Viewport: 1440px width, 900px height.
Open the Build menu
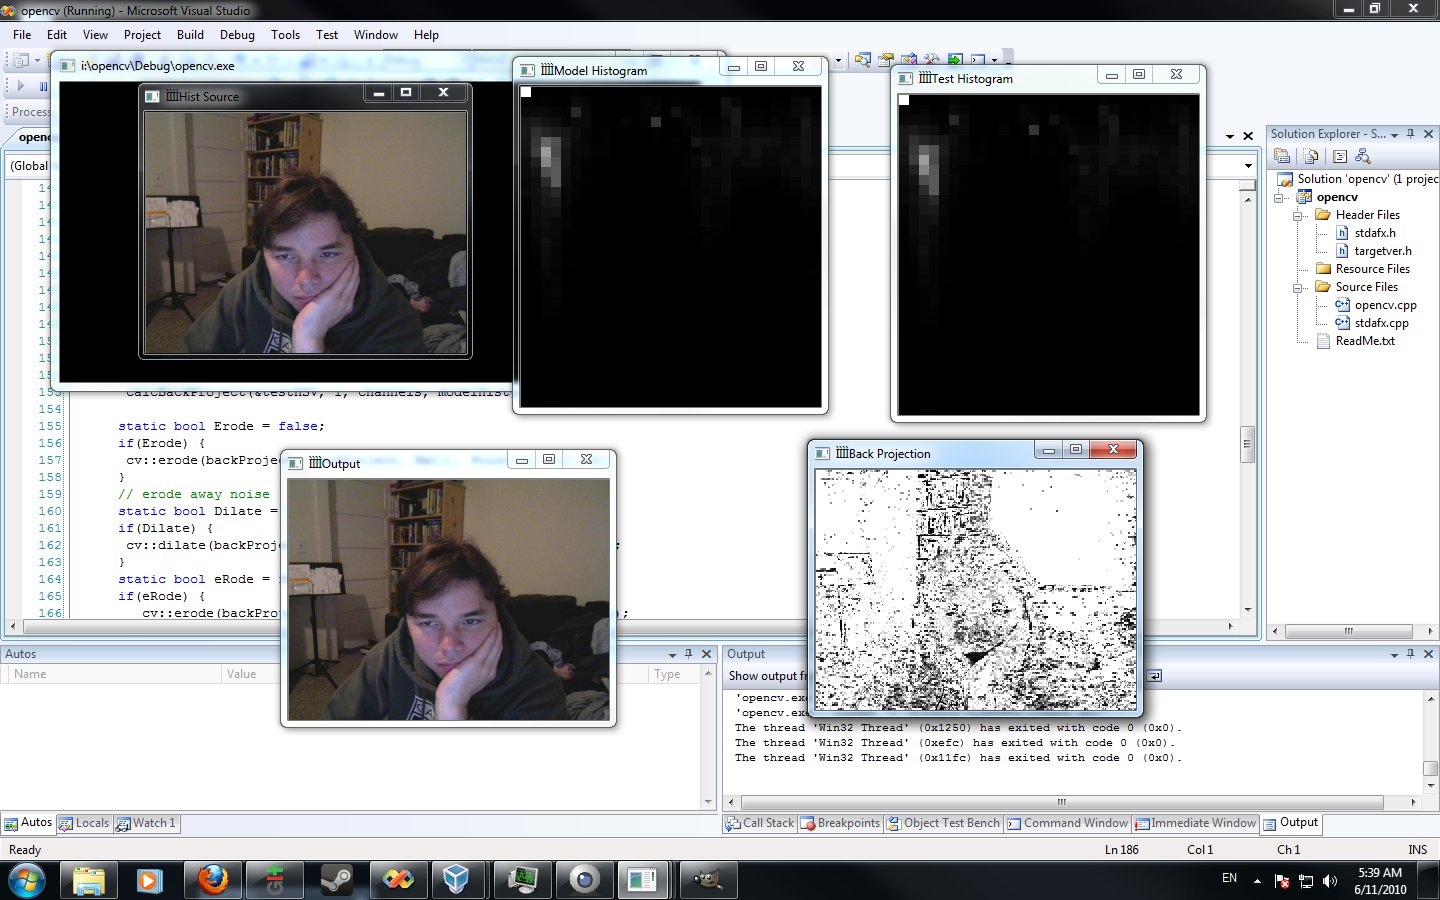(190, 34)
